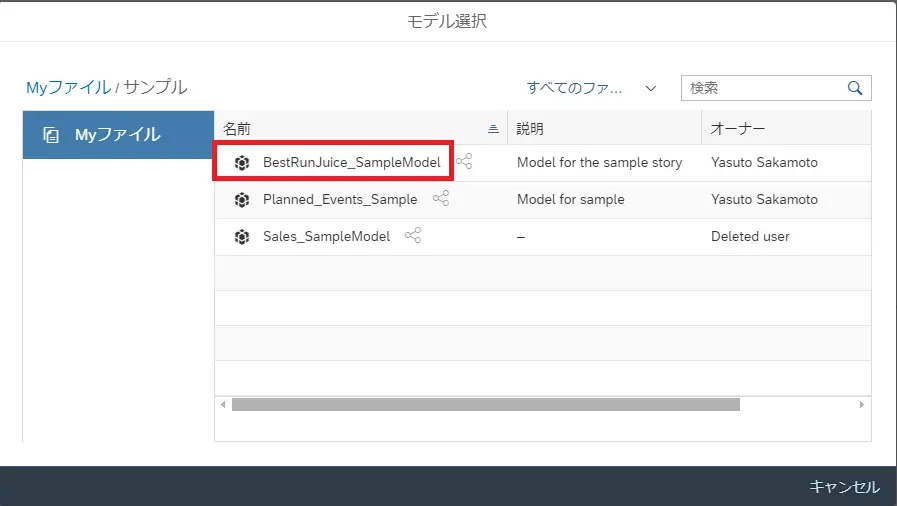
Task: Click the model icon beside Planned_Events_Sample
Action: (242, 200)
